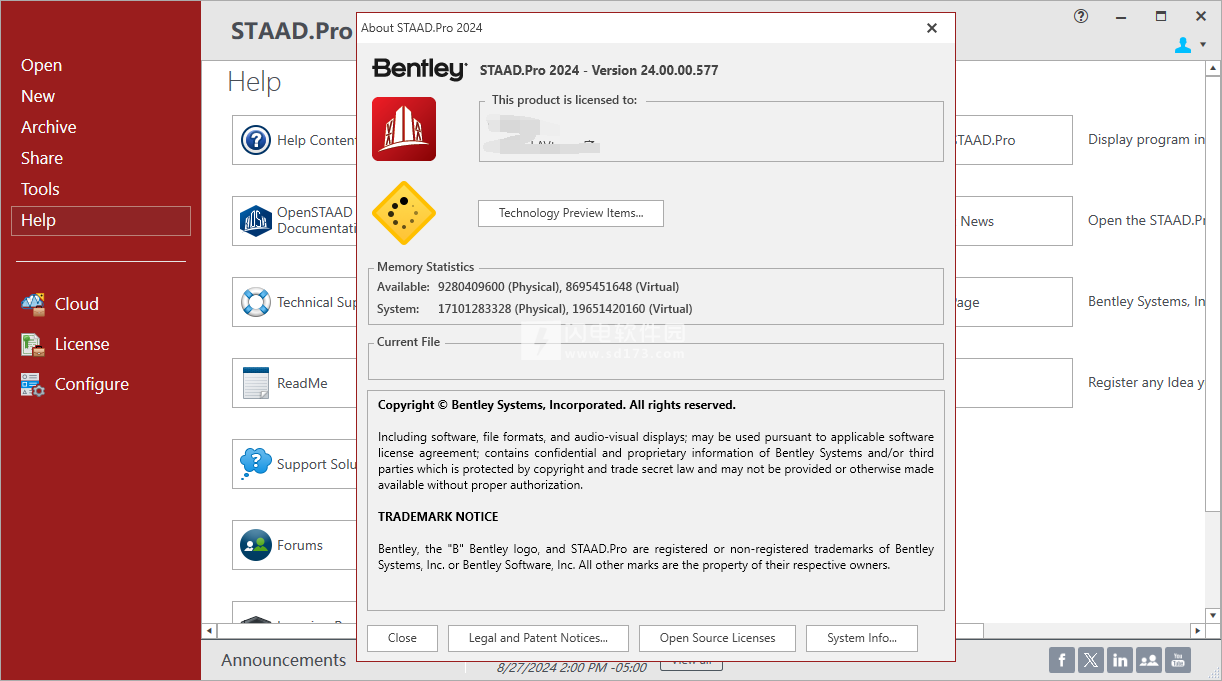Click the horizontal scrollbar right arrow
Viewport: 1222px width, 681px height.
tap(1198, 631)
